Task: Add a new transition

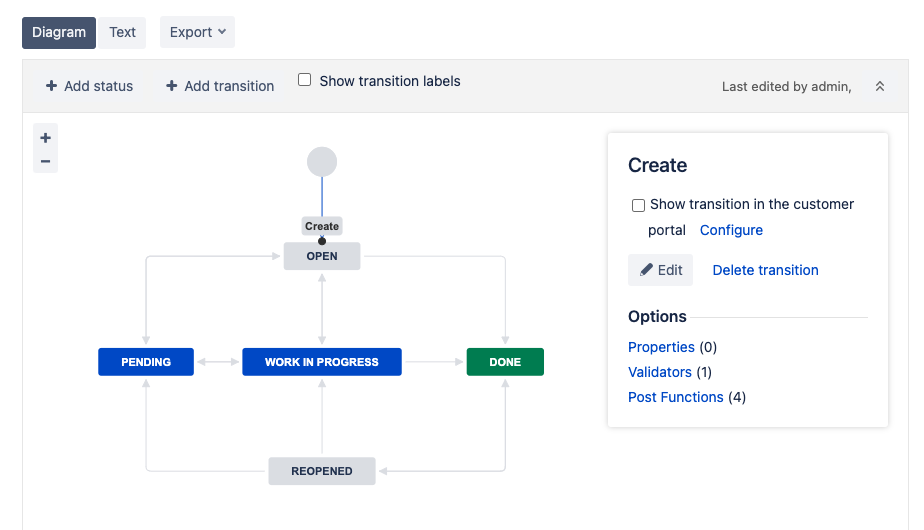Action: pos(220,86)
